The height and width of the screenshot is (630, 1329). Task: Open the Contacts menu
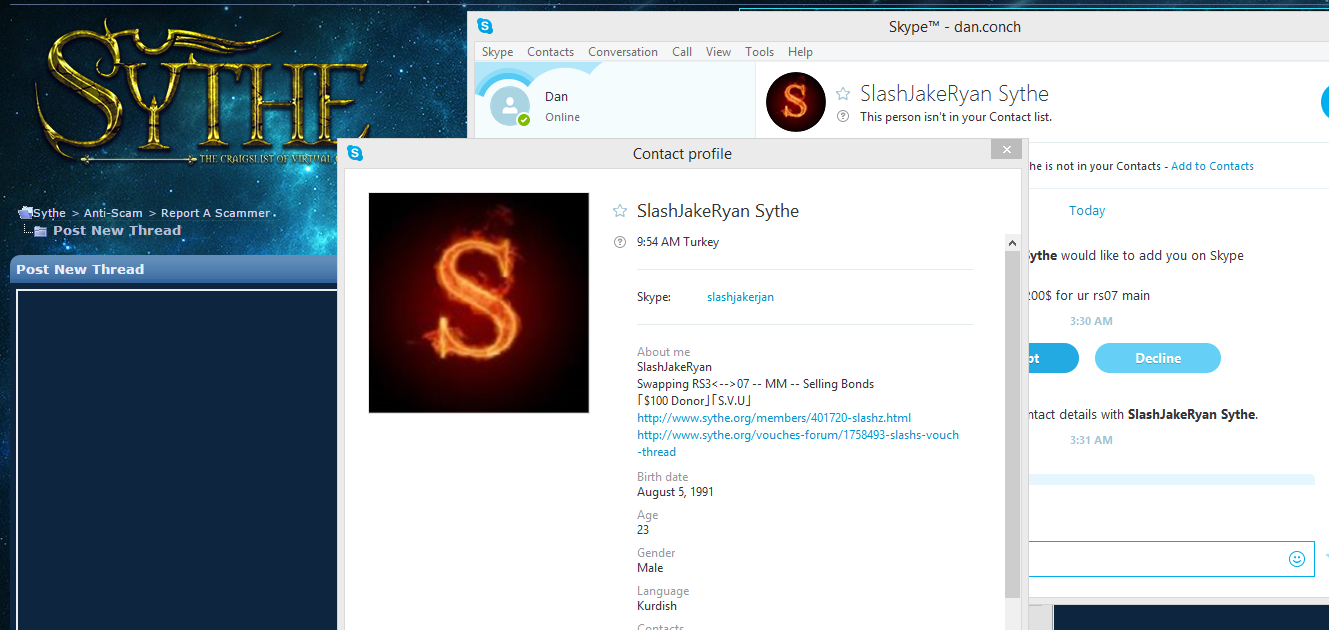click(x=550, y=52)
